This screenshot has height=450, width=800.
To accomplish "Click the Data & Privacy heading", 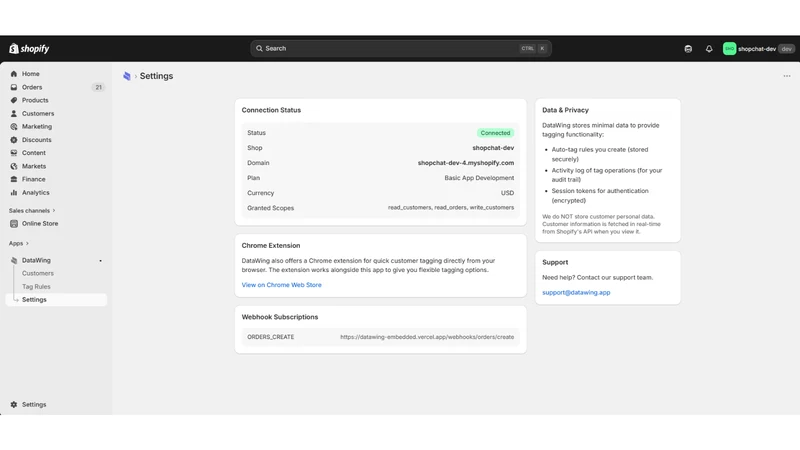I will pyautogui.click(x=565, y=110).
